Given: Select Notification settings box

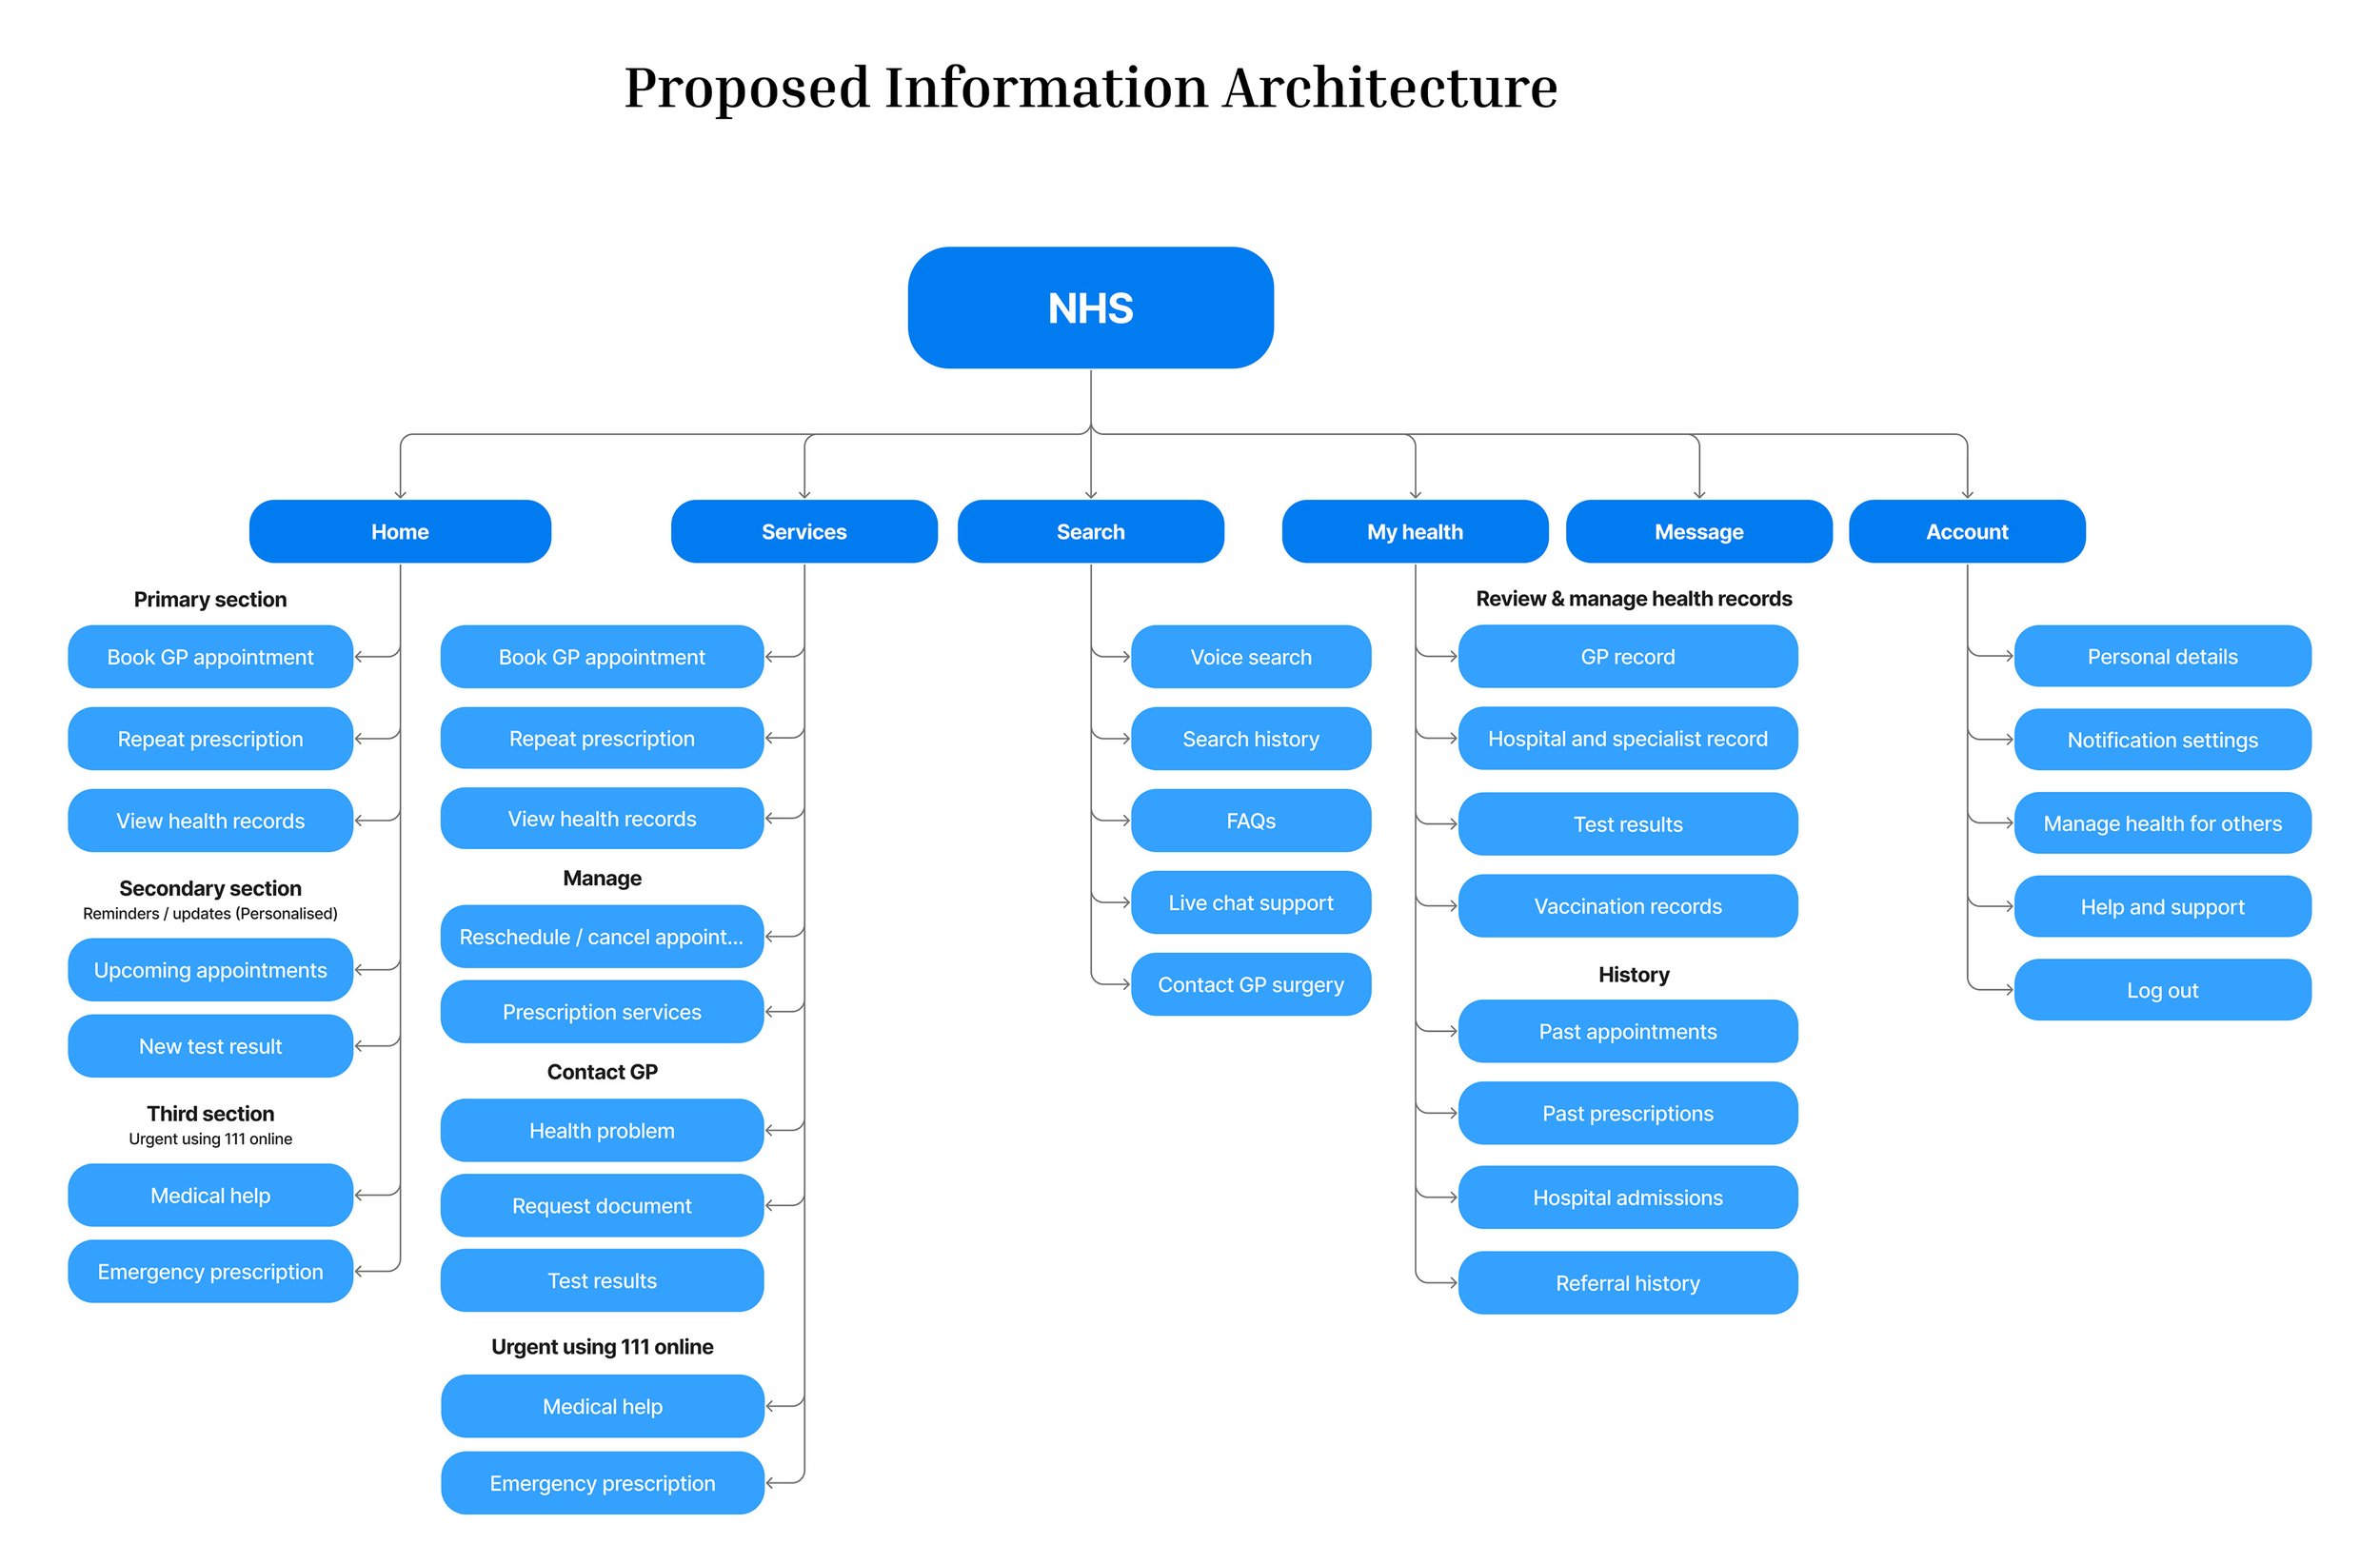Looking at the screenshot, I should pos(2162,740).
